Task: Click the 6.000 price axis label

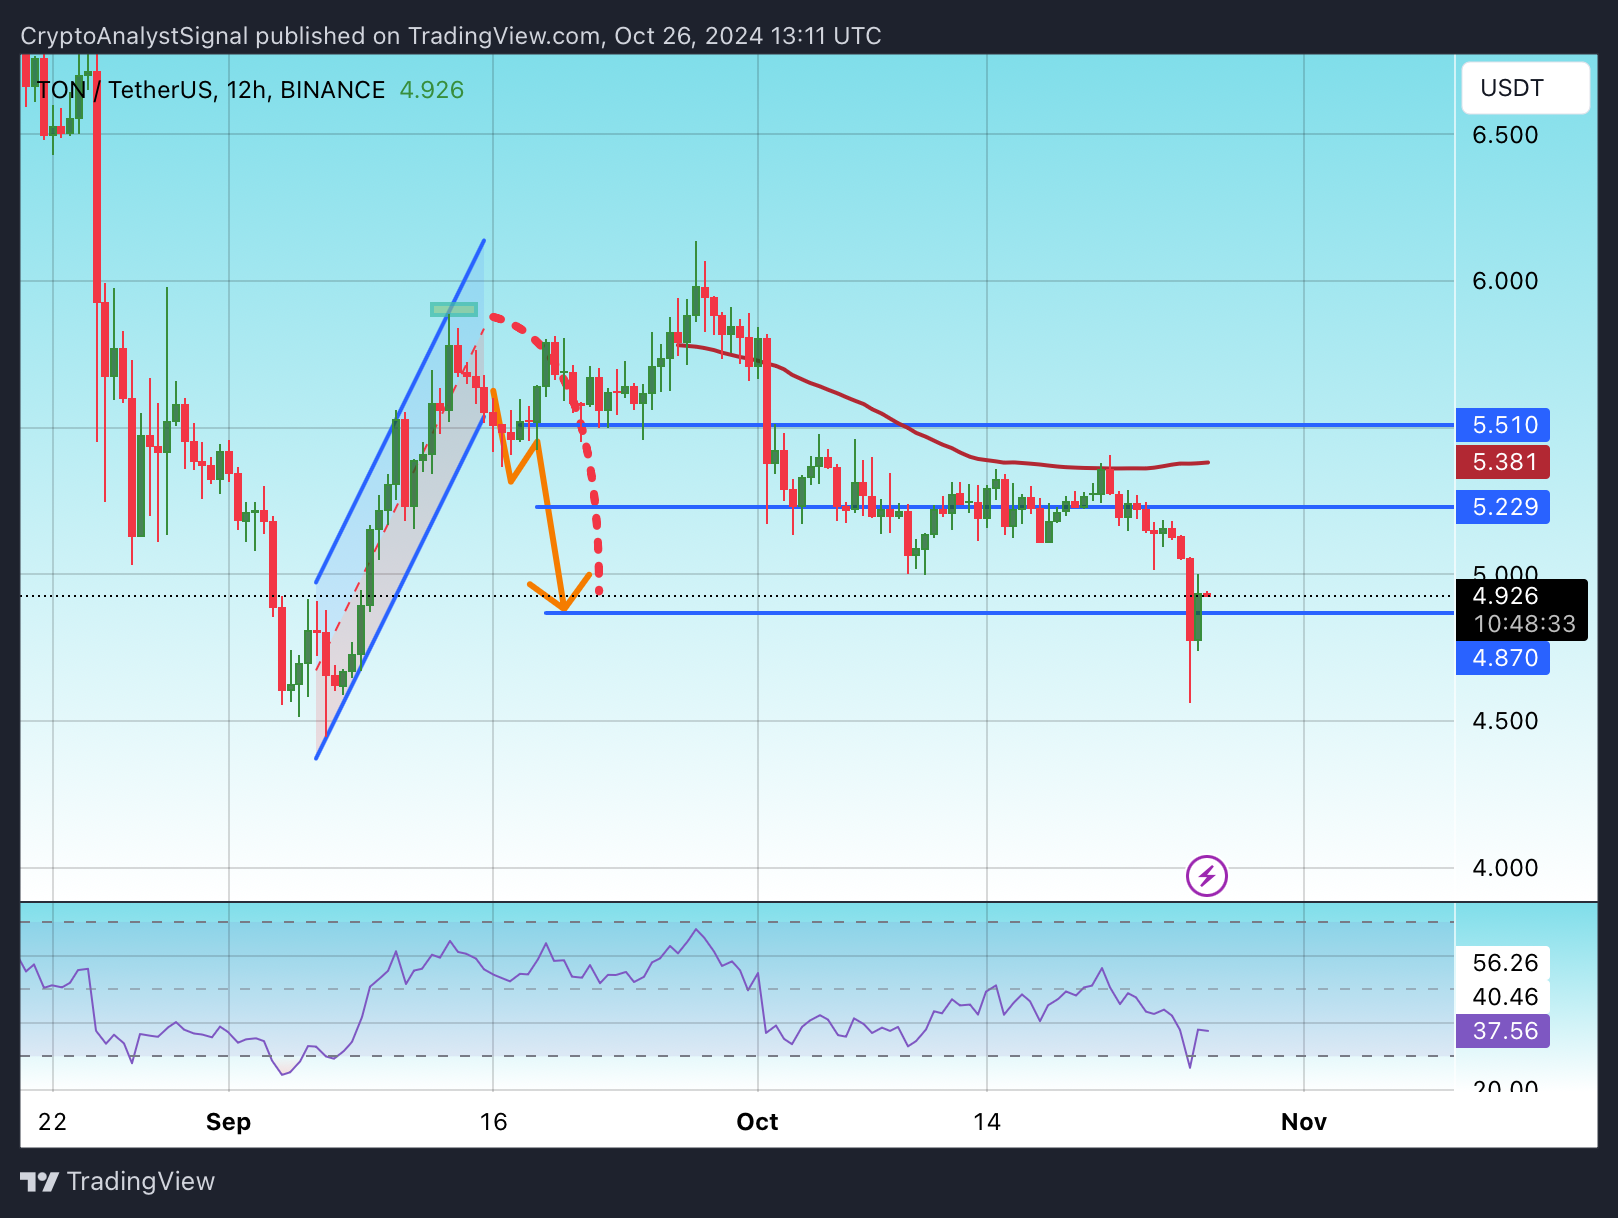Action: pyautogui.click(x=1505, y=281)
